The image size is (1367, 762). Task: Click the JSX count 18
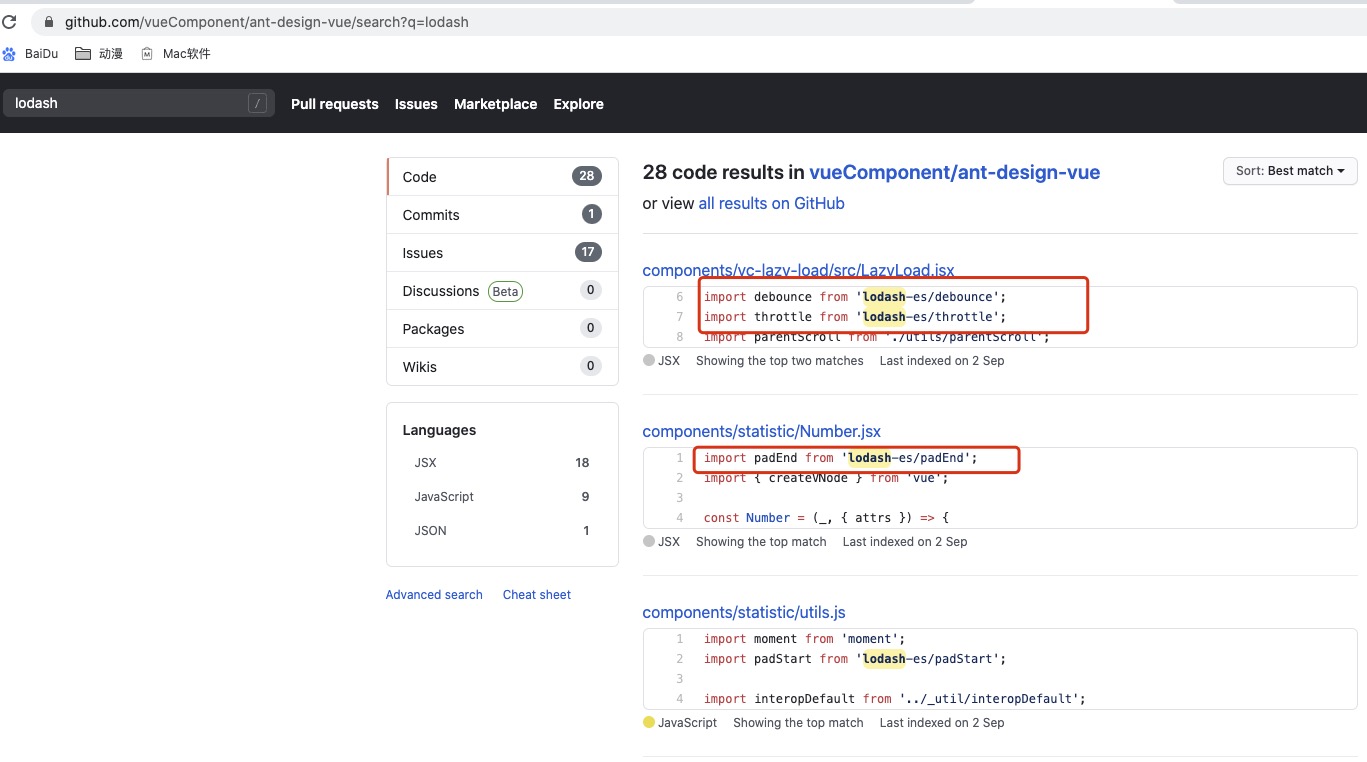pos(582,463)
